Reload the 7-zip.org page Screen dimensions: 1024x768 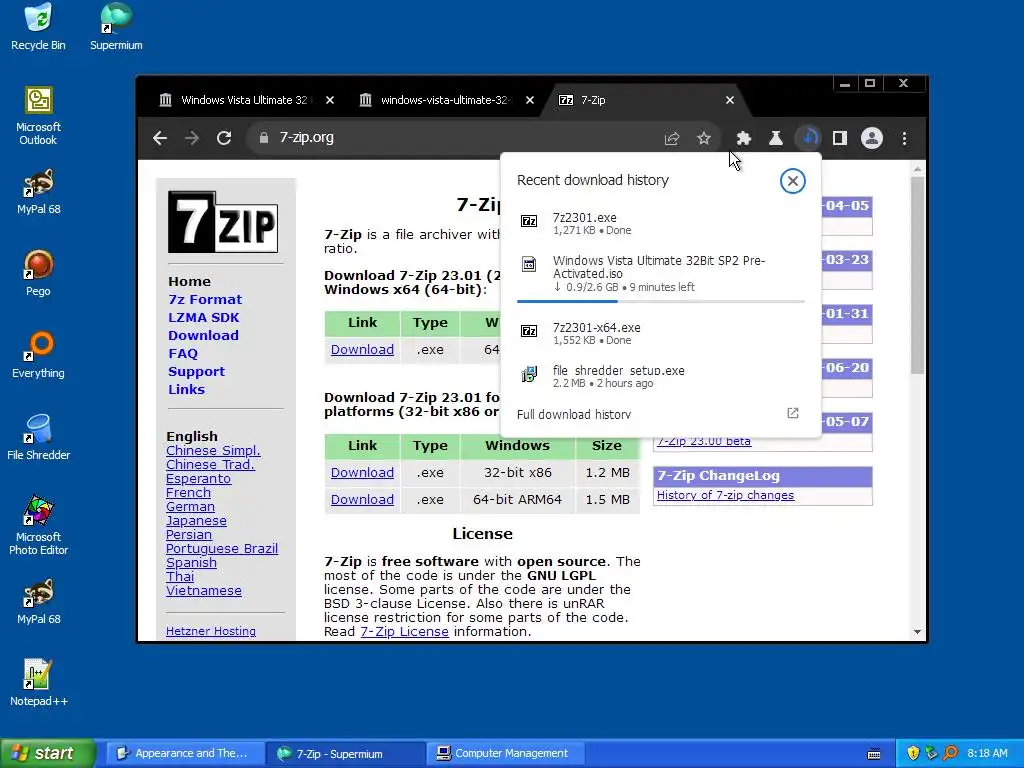224,138
